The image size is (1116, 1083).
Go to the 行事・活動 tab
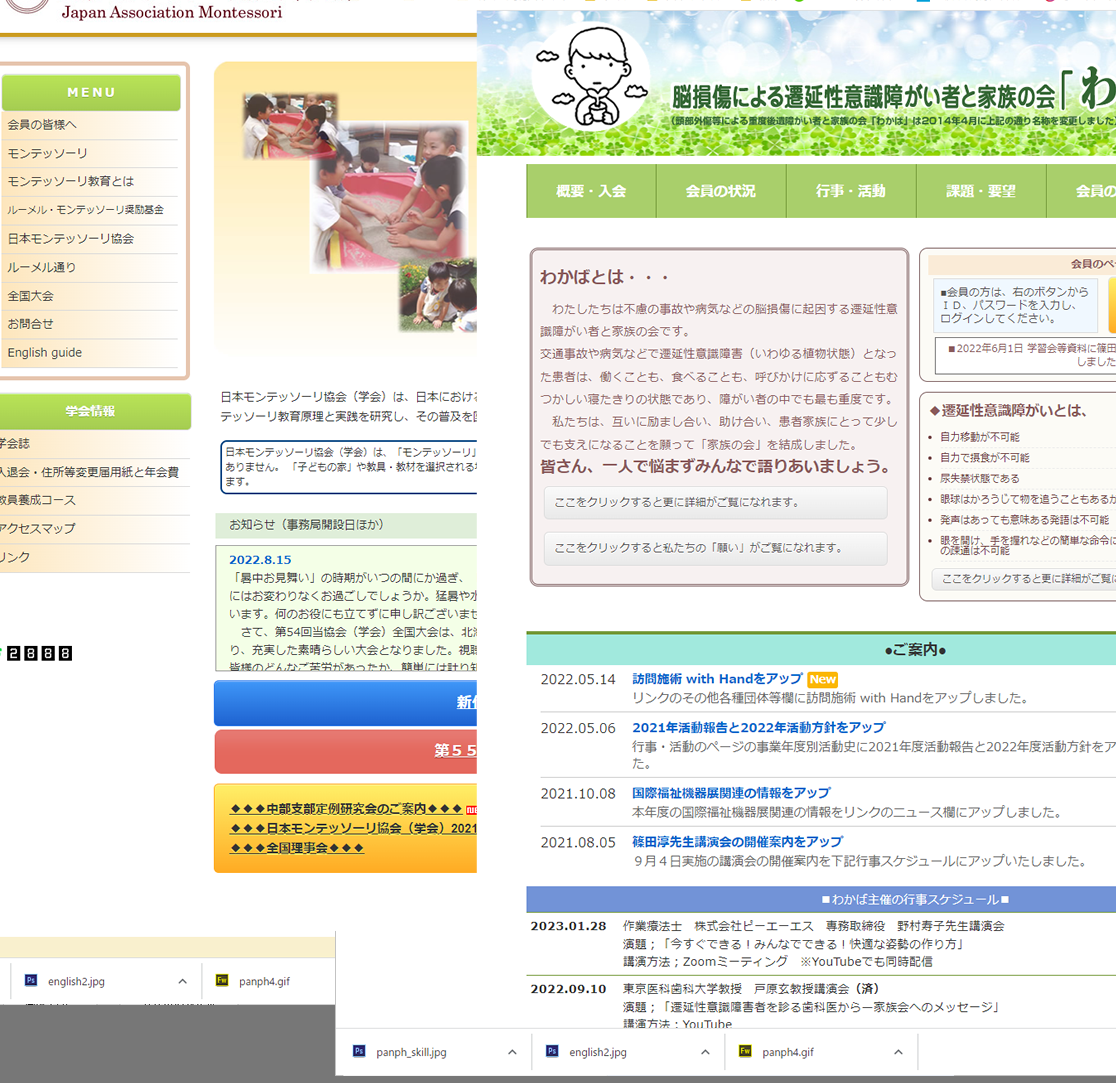point(851,191)
